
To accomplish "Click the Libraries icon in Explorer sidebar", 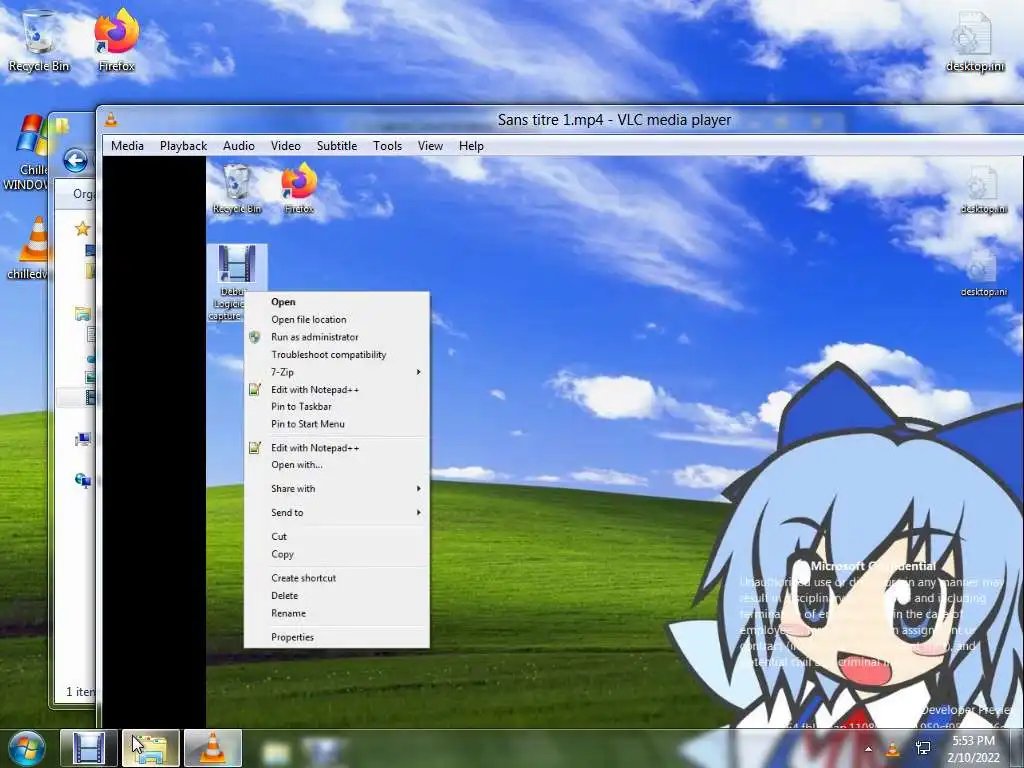I will click(82, 314).
